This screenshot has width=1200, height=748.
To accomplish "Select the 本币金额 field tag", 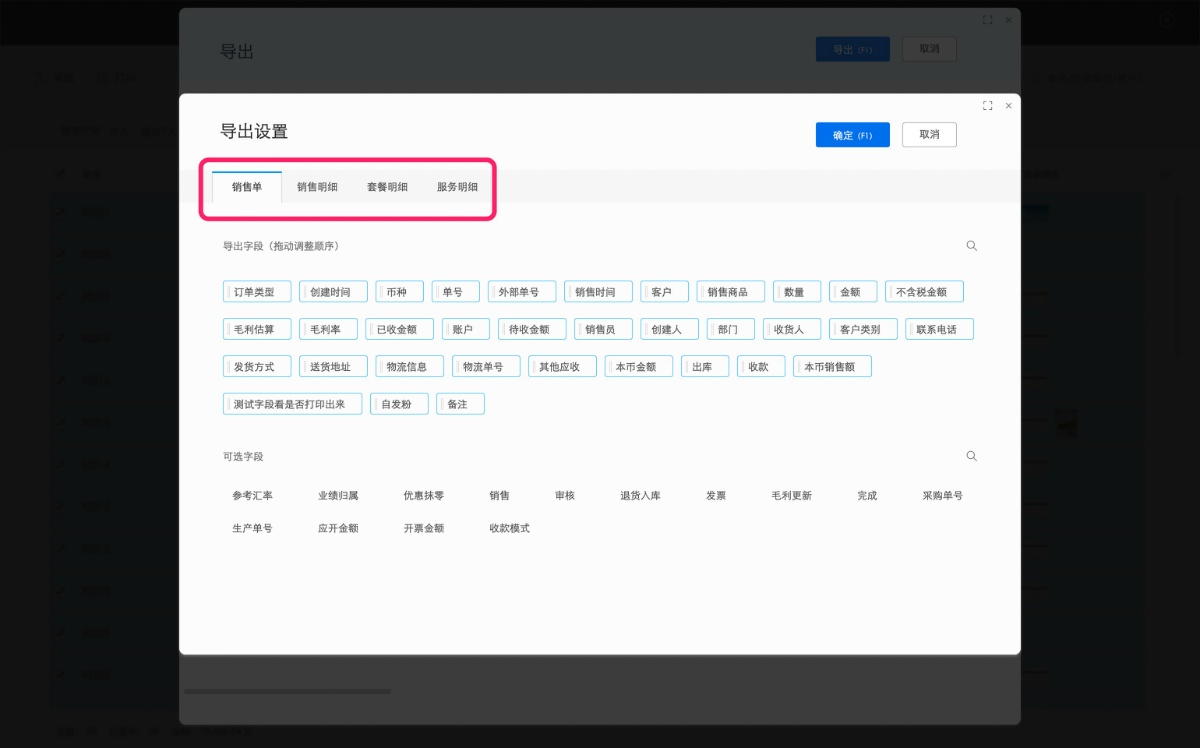I will click(638, 366).
